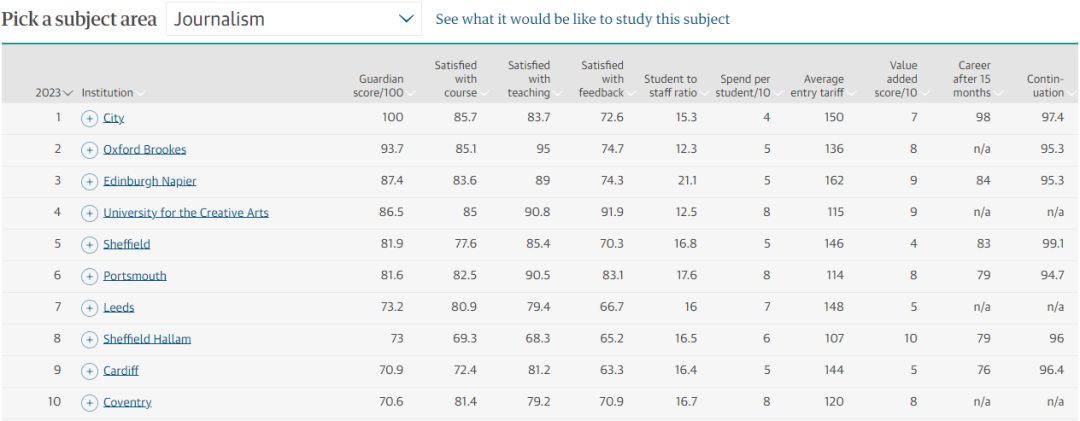Expand University for the Creative Arts row
The width and height of the screenshot is (1080, 421).
pos(89,213)
